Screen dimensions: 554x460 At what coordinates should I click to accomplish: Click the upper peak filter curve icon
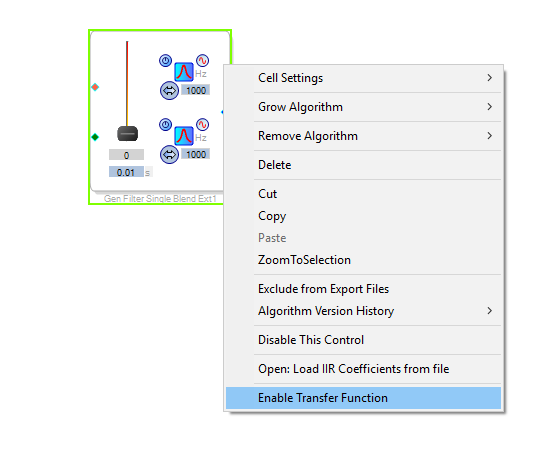tap(184, 72)
